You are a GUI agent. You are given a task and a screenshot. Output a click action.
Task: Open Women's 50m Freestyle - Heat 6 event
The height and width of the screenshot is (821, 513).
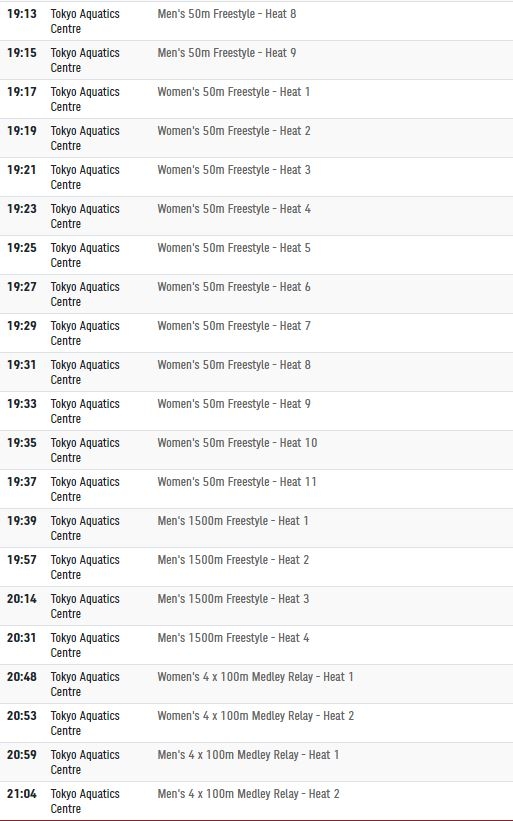tap(234, 287)
